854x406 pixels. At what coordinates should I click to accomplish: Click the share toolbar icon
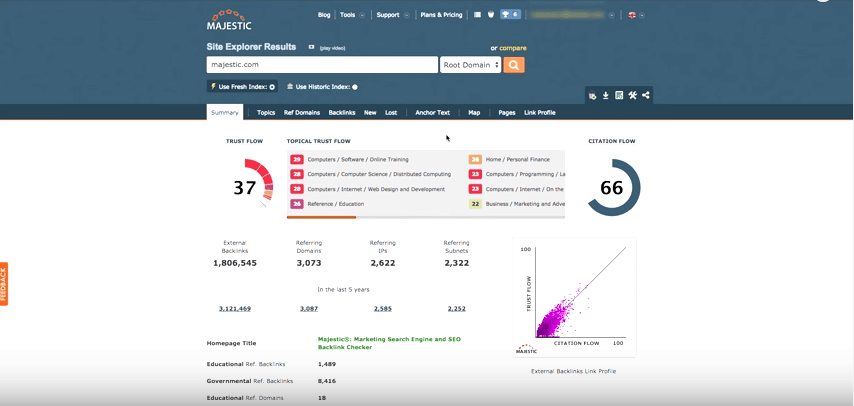click(645, 96)
